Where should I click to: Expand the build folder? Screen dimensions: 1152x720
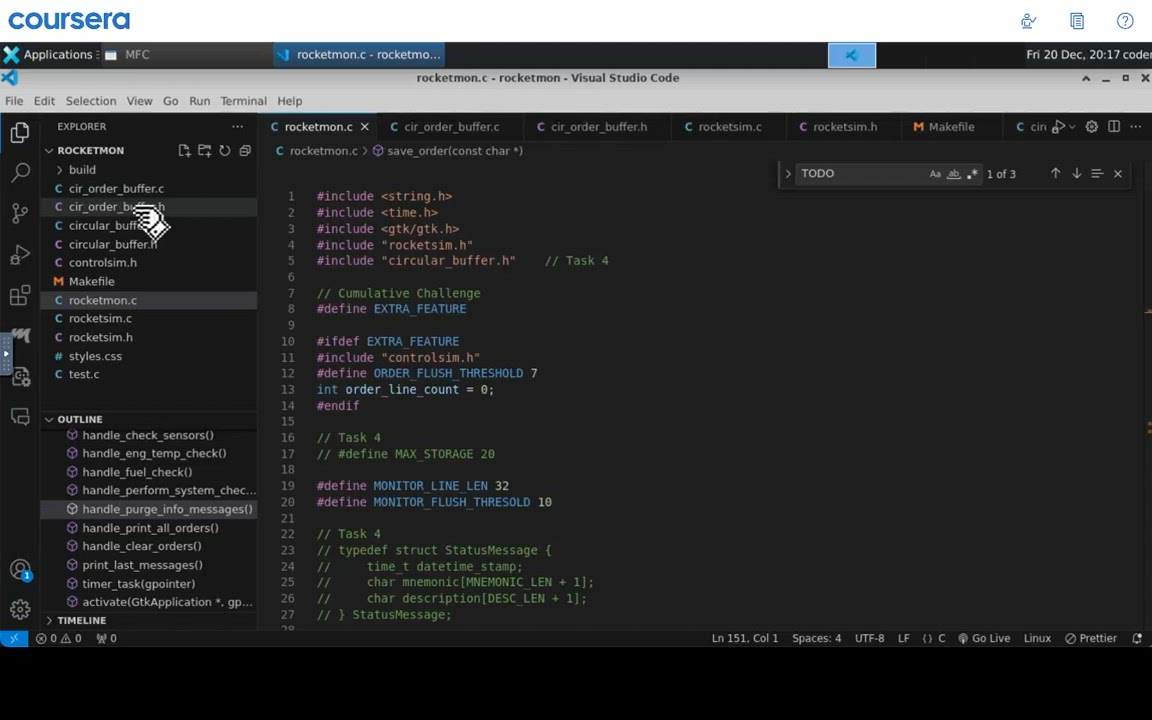tap(82, 170)
